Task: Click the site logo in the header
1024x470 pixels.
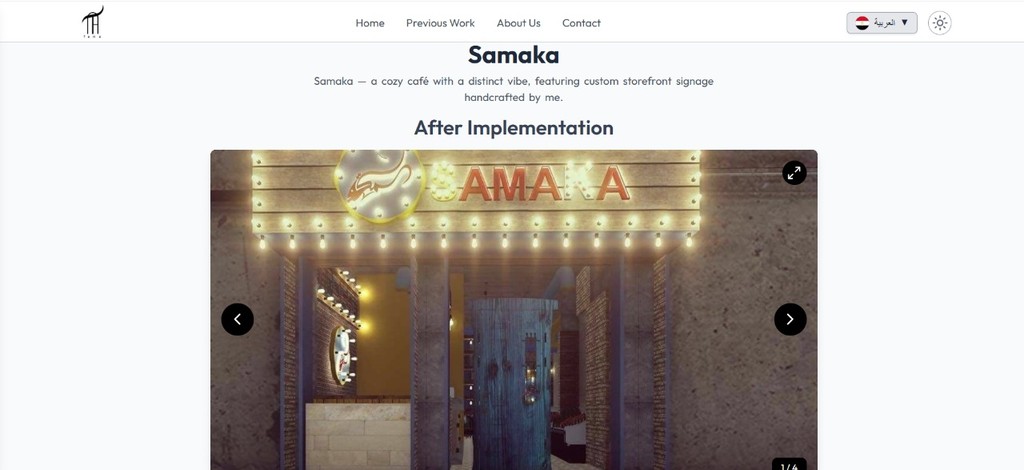Action: click(x=92, y=22)
